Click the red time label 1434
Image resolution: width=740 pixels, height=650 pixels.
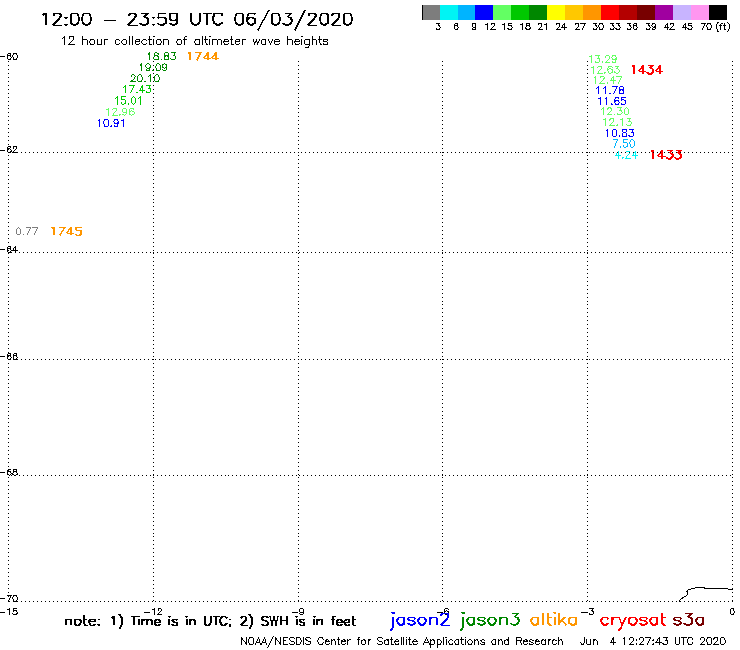[647, 70]
